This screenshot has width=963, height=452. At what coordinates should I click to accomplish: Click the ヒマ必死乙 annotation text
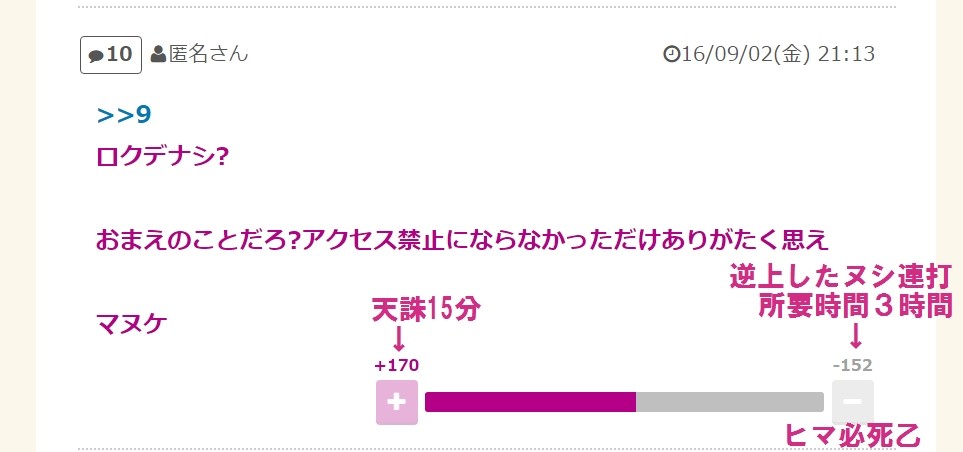coord(851,435)
